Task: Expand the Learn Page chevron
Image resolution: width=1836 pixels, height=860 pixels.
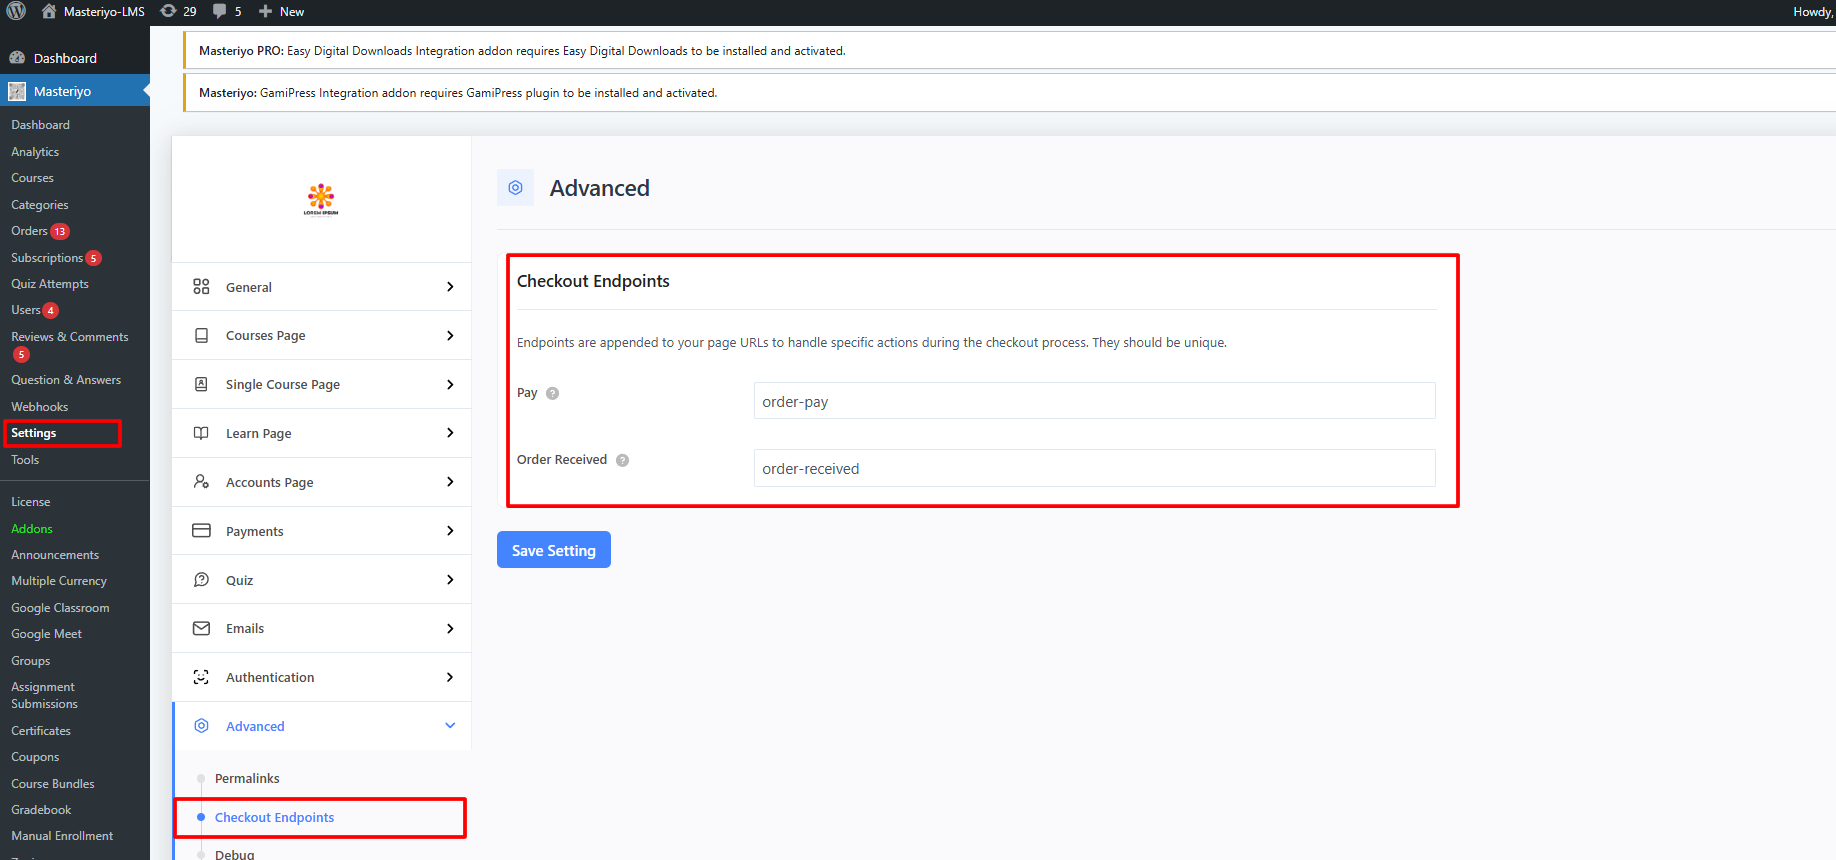Action: pyautogui.click(x=450, y=433)
